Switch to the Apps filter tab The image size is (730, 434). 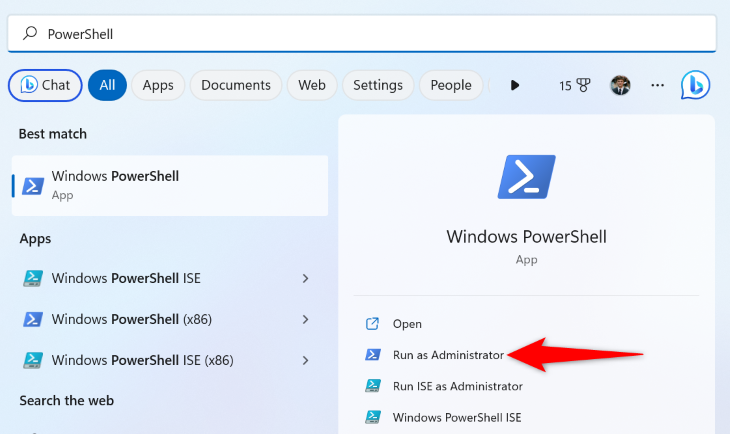click(158, 85)
